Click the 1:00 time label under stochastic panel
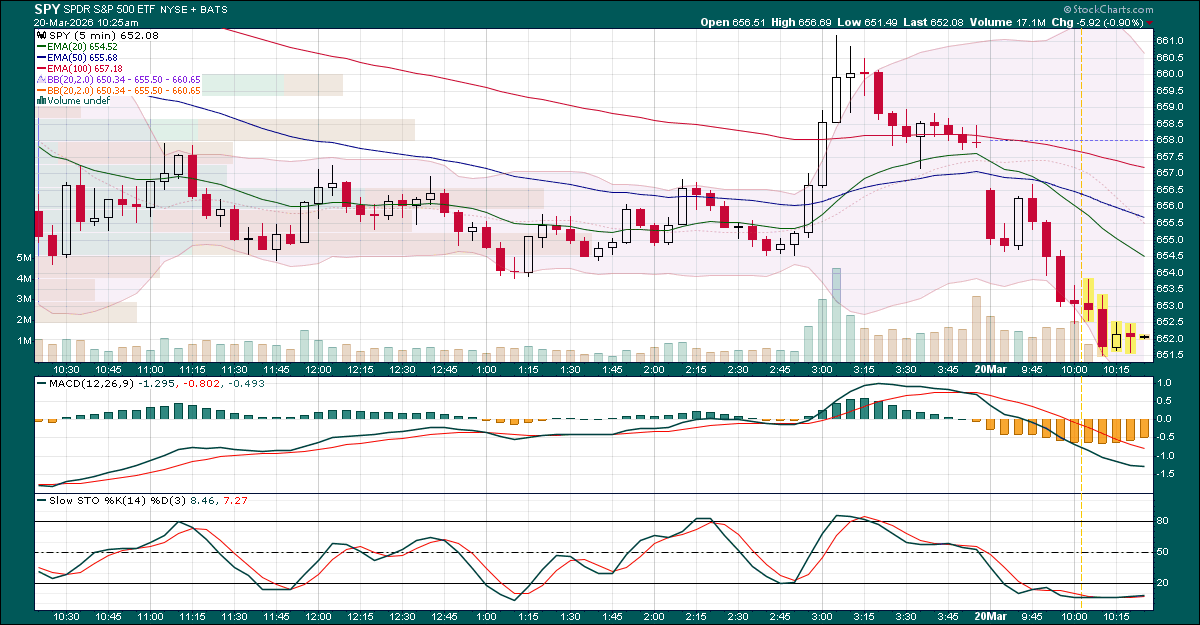 (x=487, y=619)
